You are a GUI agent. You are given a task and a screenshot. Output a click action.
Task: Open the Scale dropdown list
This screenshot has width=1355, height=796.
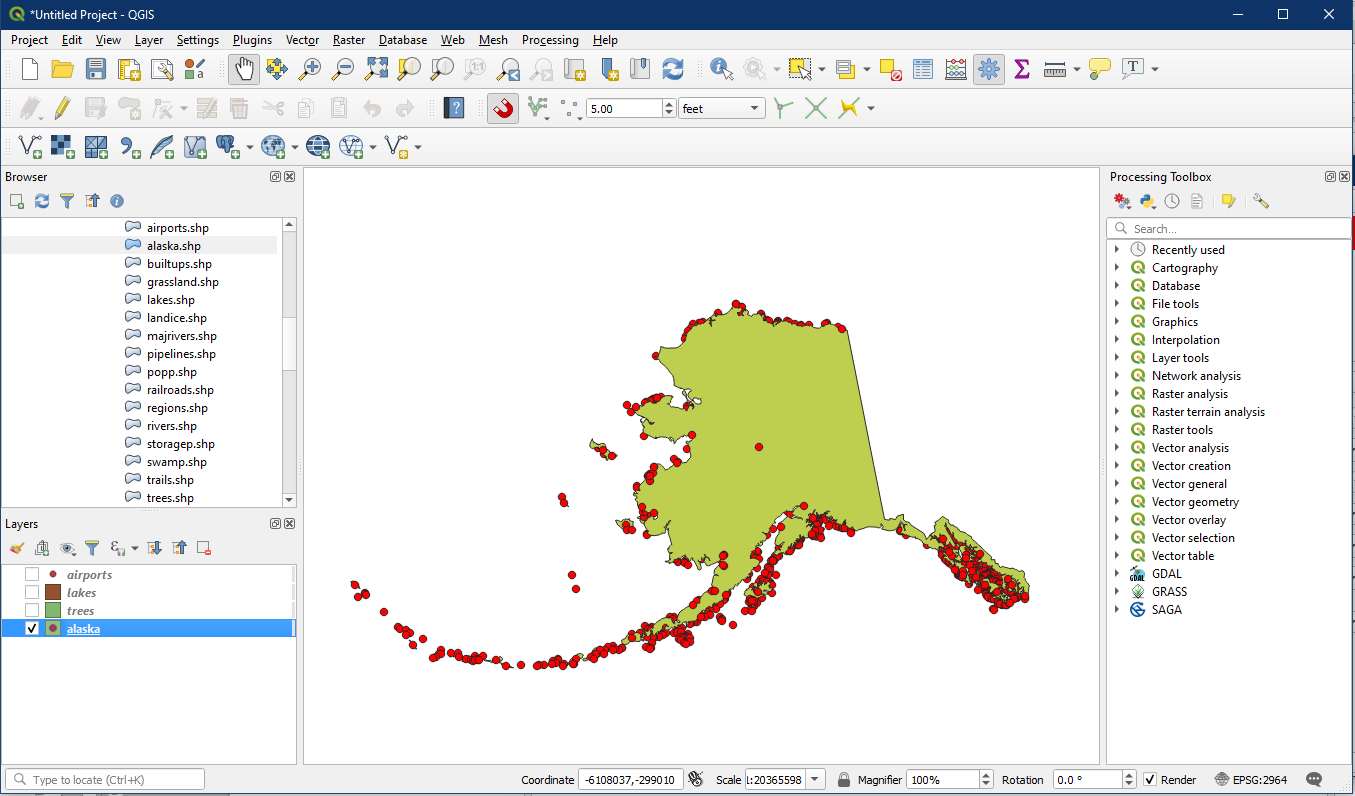click(816, 780)
